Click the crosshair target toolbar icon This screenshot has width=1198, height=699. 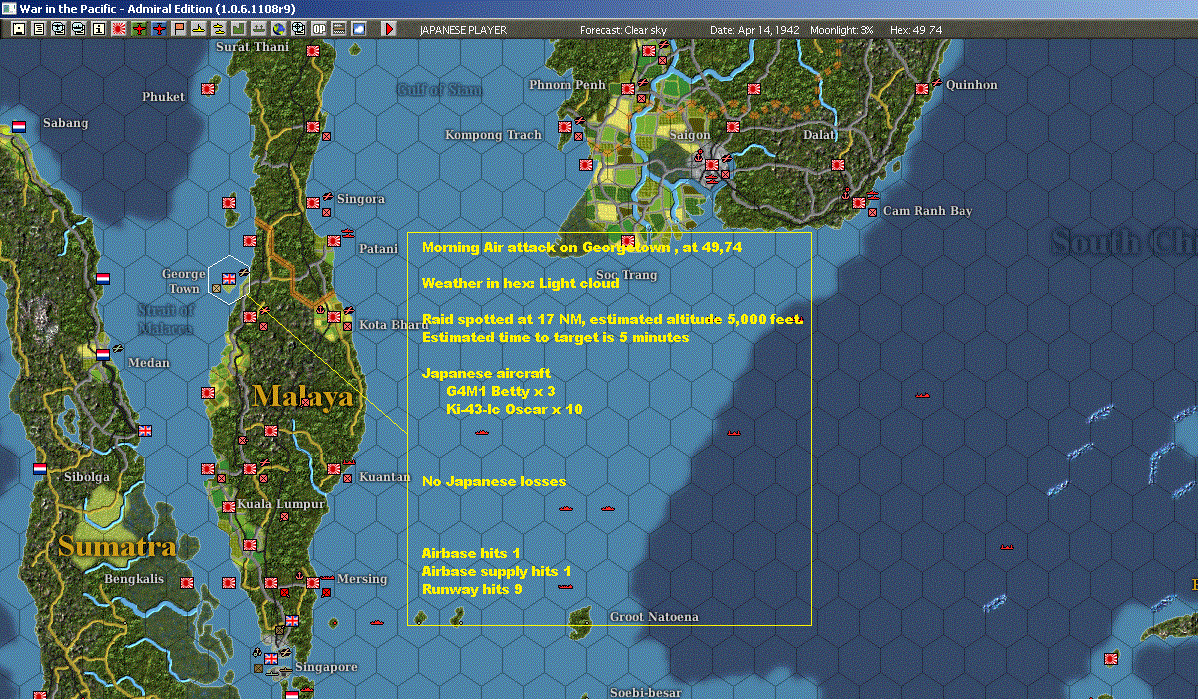click(299, 29)
